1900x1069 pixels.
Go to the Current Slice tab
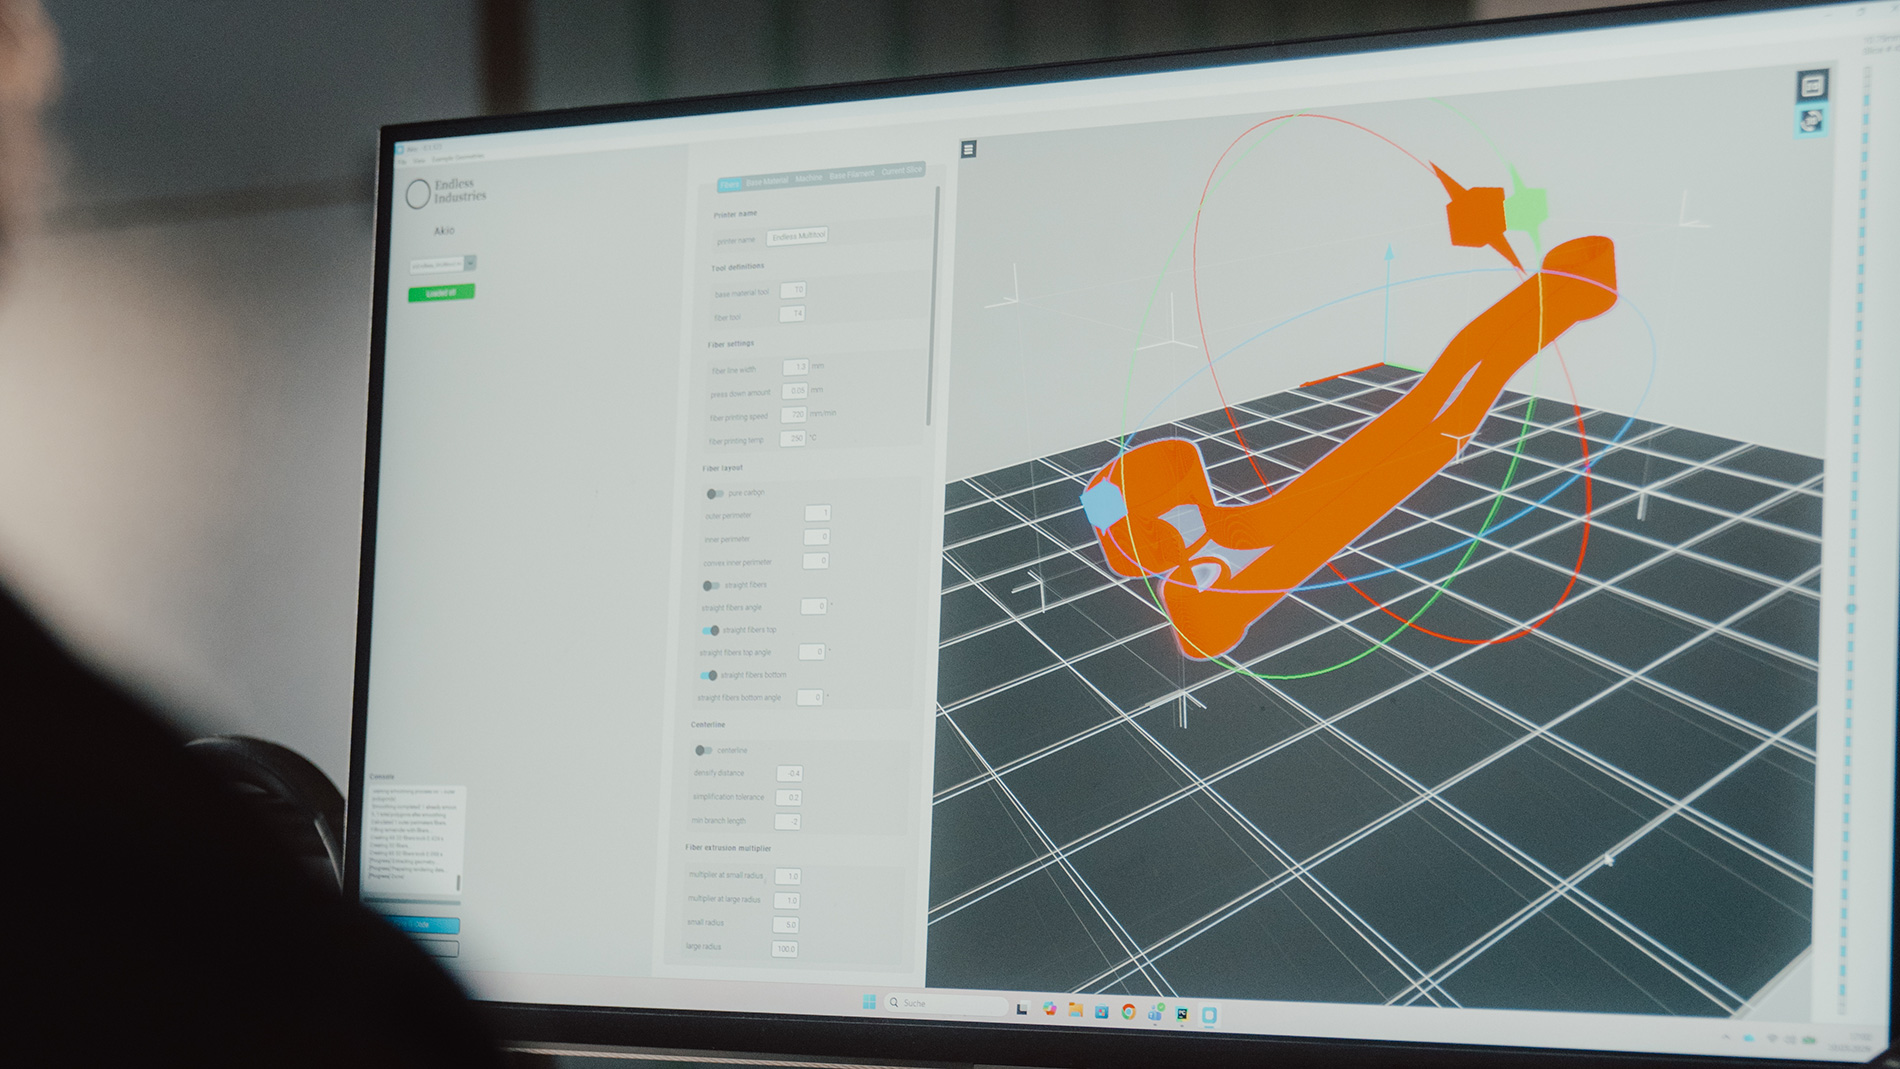902,171
